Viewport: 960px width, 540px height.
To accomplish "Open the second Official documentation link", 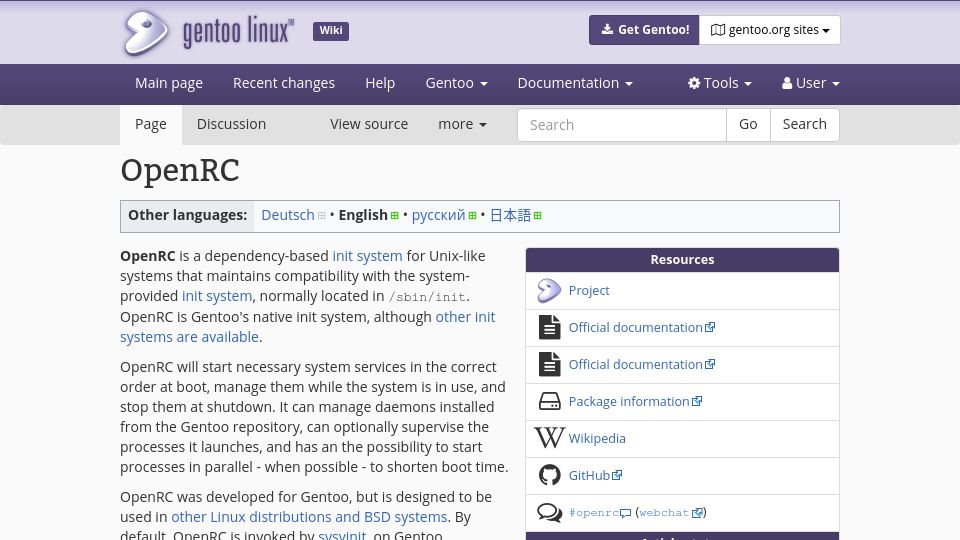I will point(642,364).
